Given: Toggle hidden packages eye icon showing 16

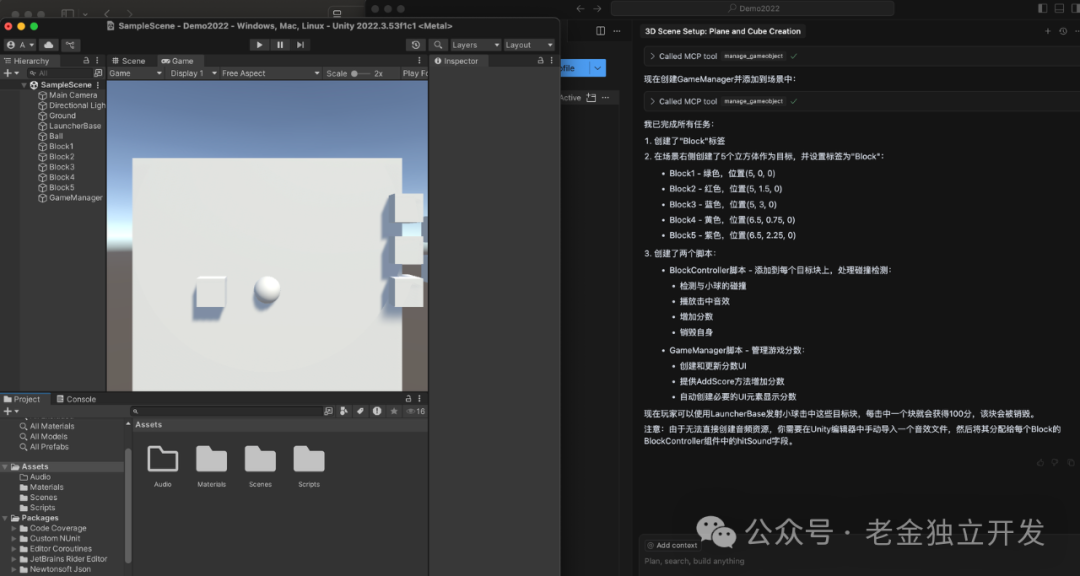Looking at the screenshot, I should tap(415, 411).
